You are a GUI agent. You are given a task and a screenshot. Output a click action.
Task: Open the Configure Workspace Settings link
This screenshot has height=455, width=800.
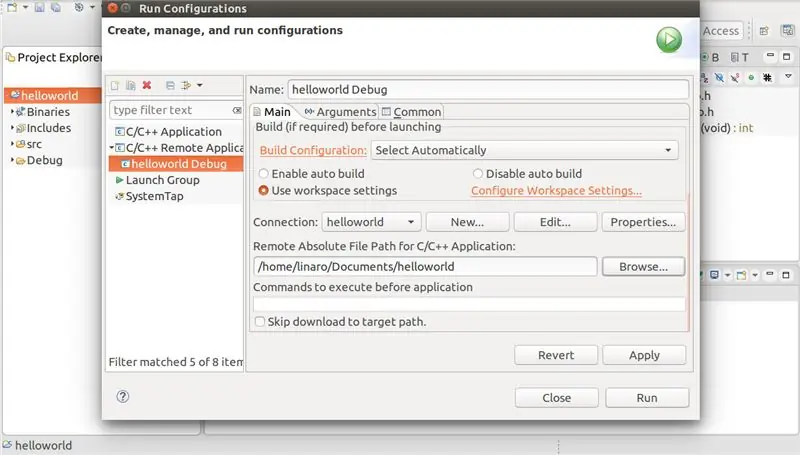tap(556, 190)
